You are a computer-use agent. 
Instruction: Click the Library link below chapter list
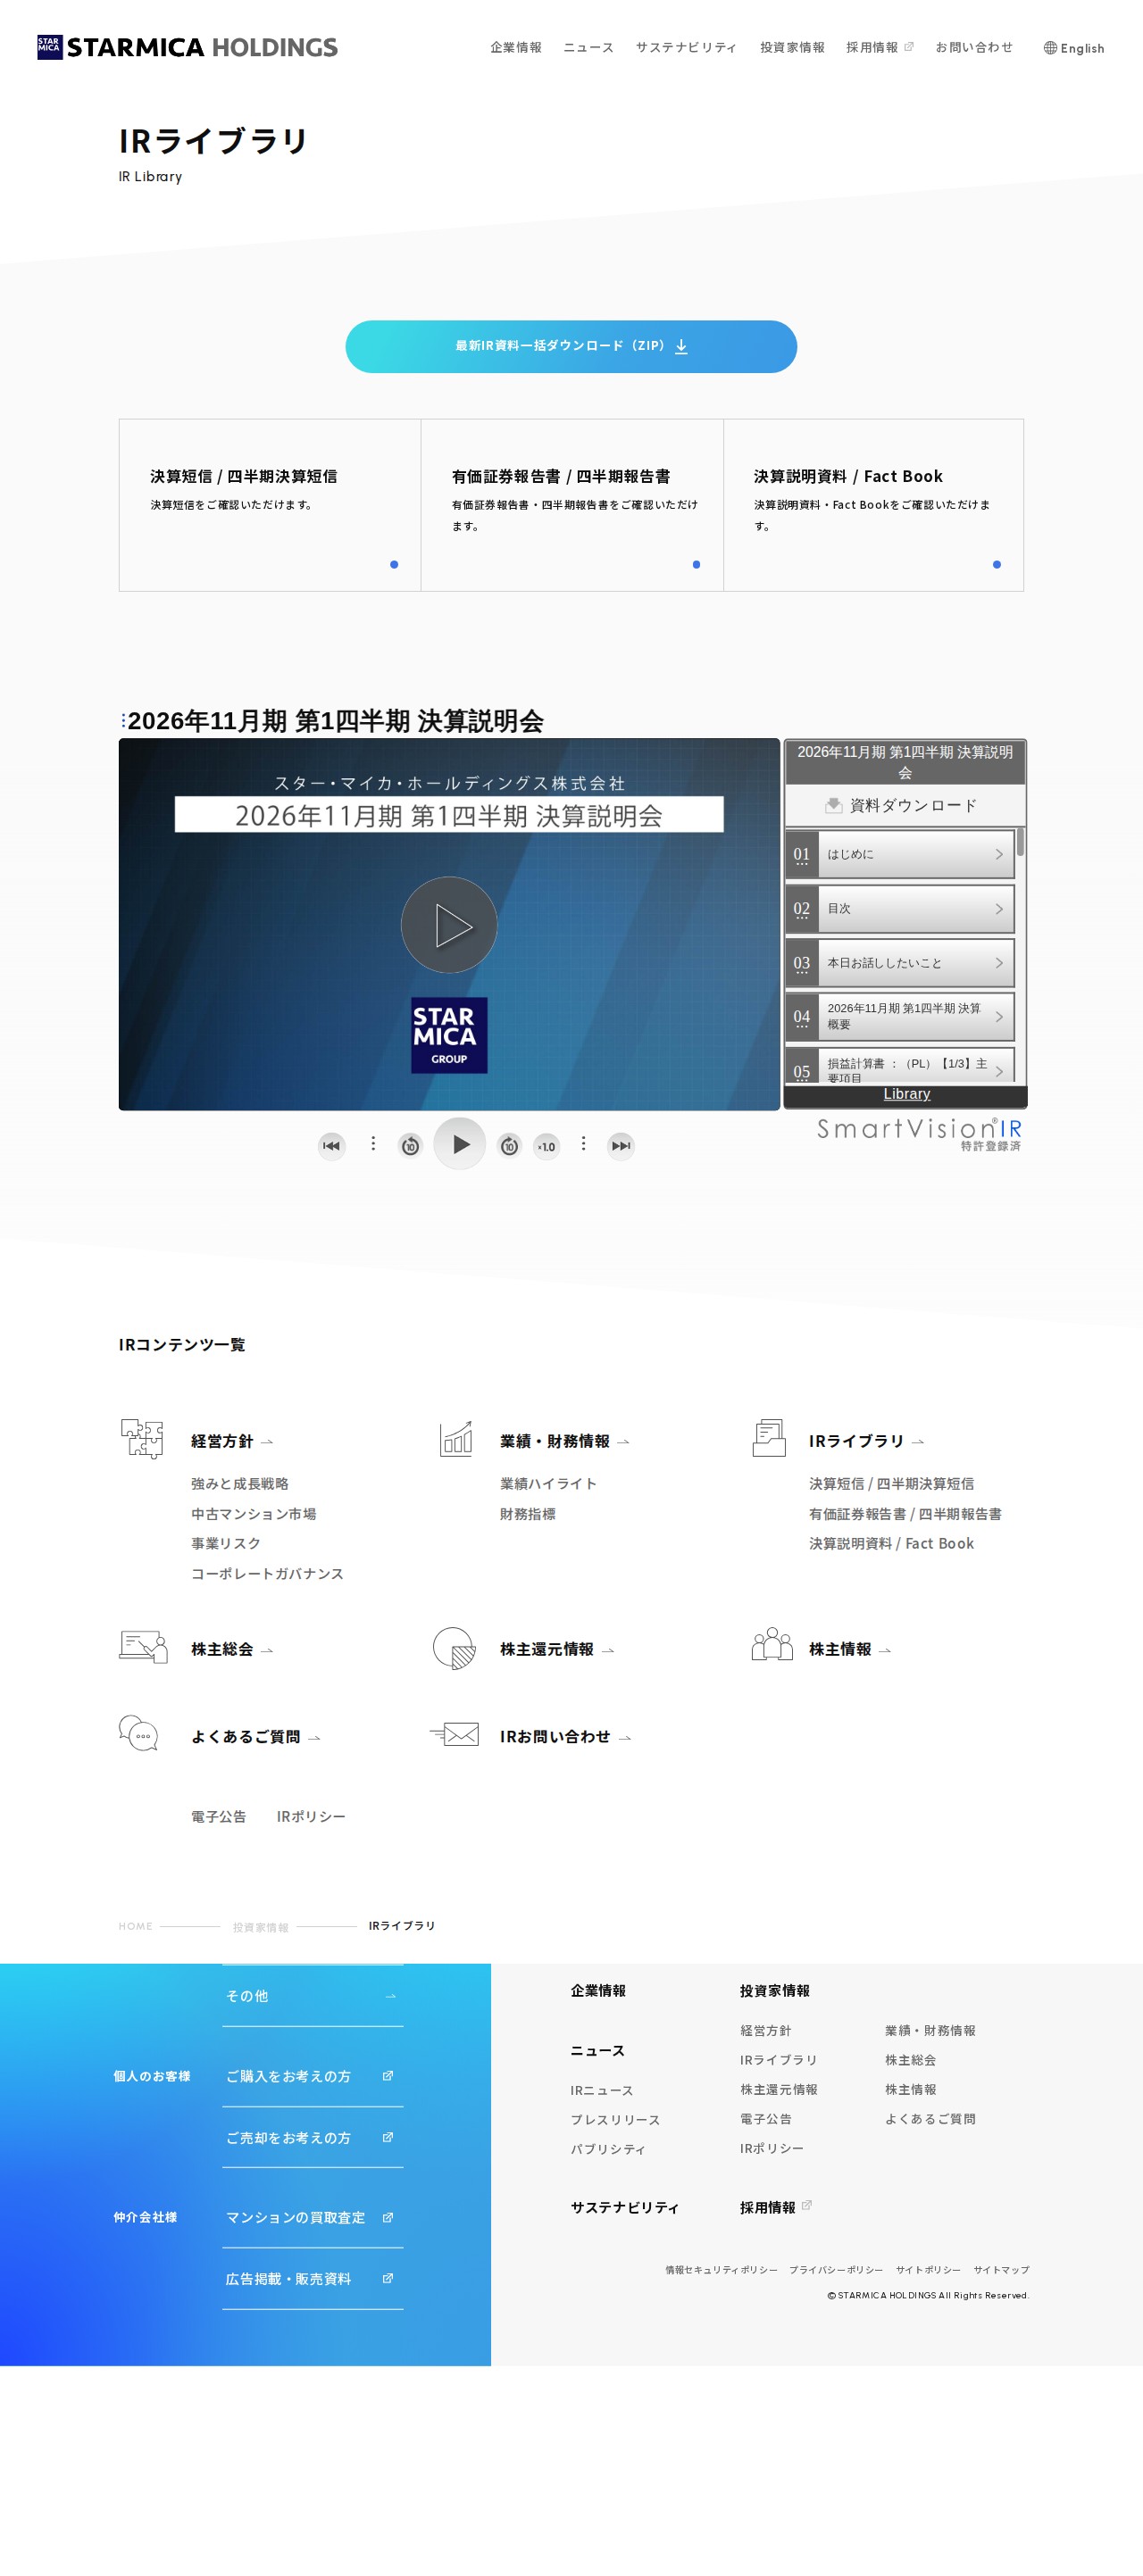907,1094
